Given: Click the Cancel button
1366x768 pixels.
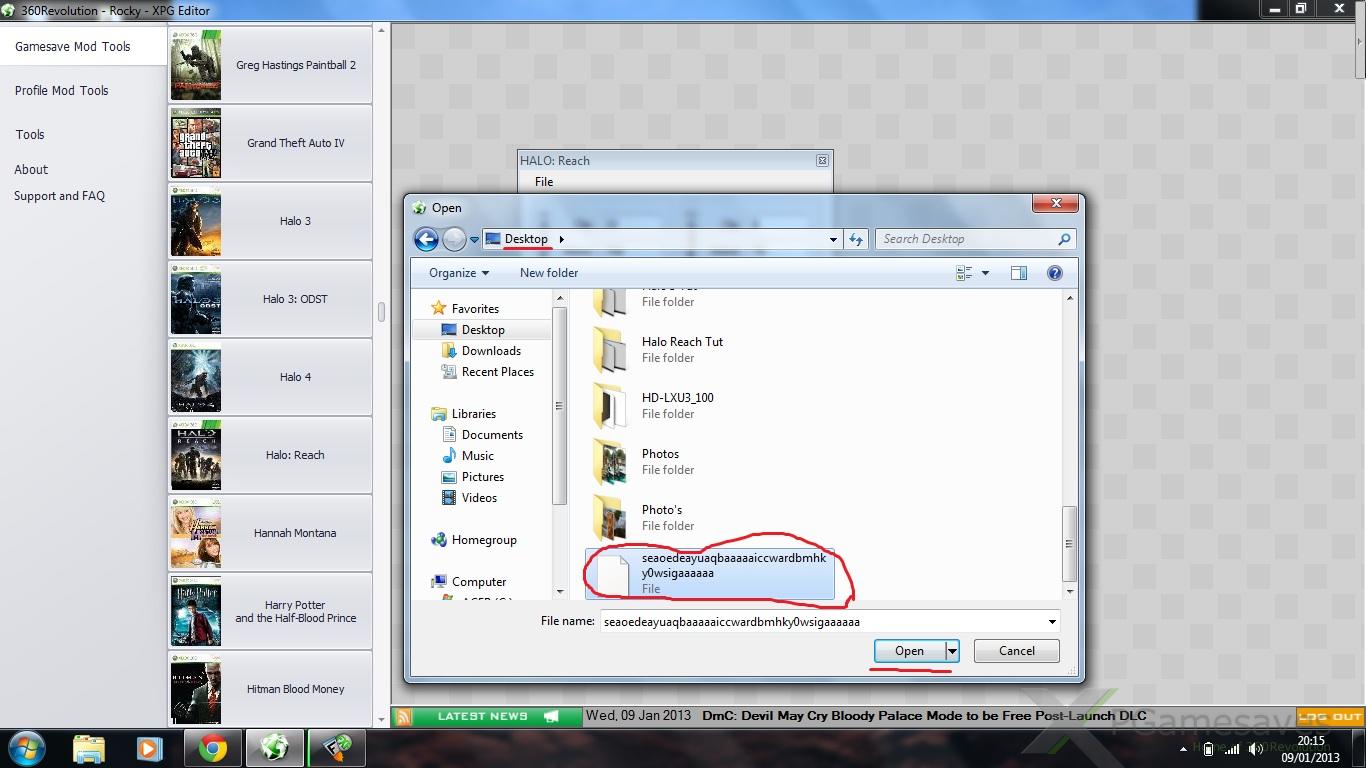Looking at the screenshot, I should [x=1017, y=651].
